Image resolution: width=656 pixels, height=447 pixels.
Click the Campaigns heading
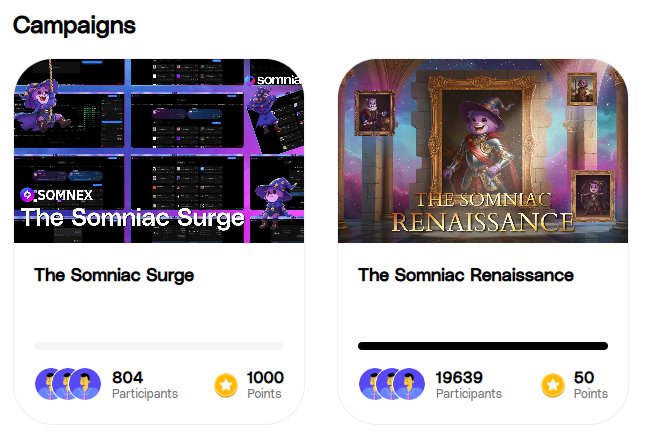click(75, 25)
